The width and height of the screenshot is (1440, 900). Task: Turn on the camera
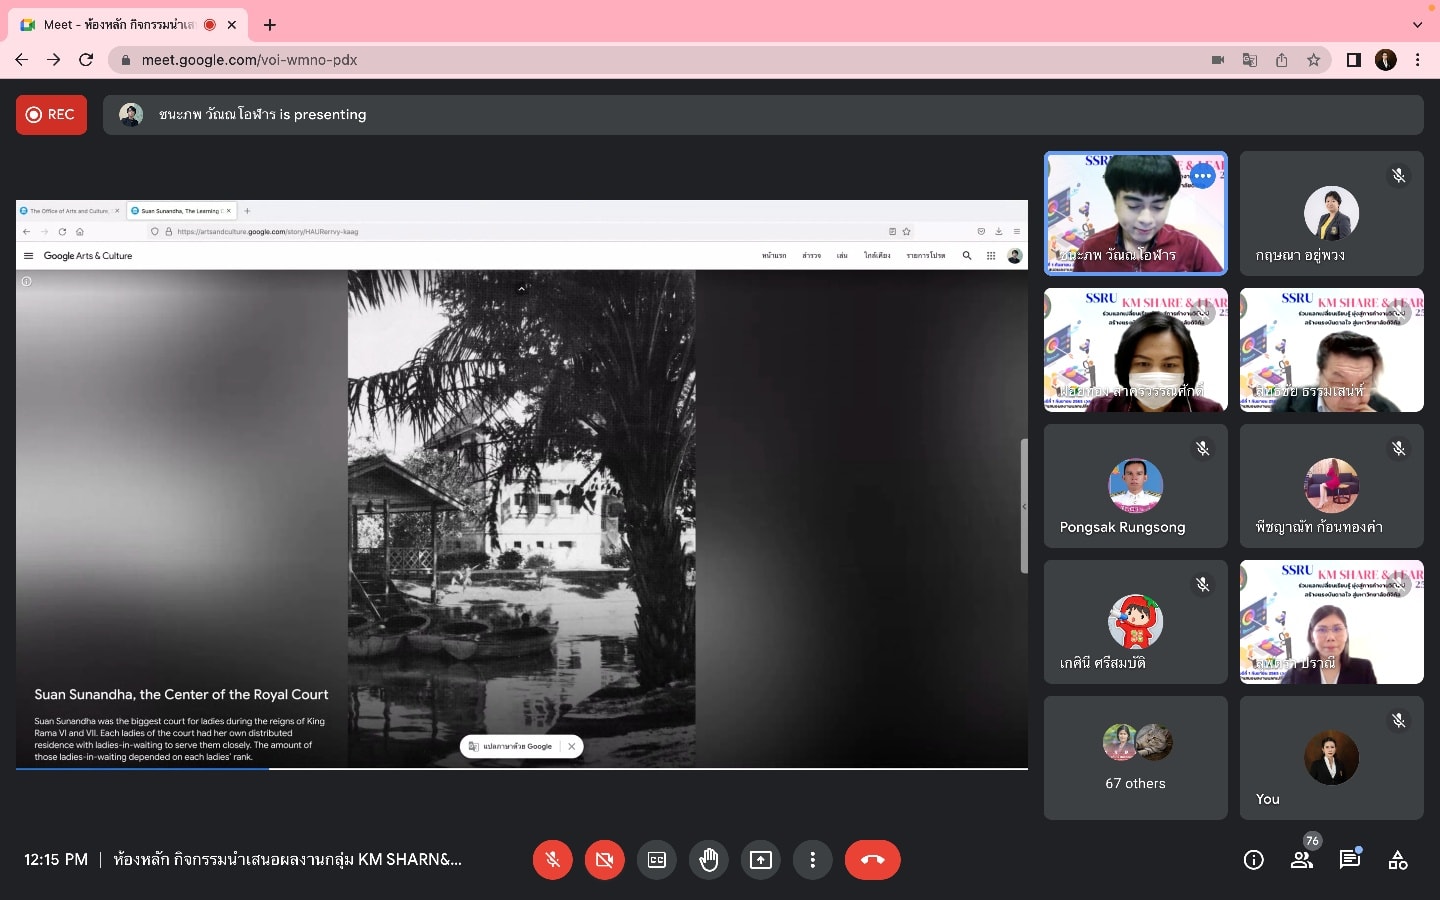pos(604,860)
